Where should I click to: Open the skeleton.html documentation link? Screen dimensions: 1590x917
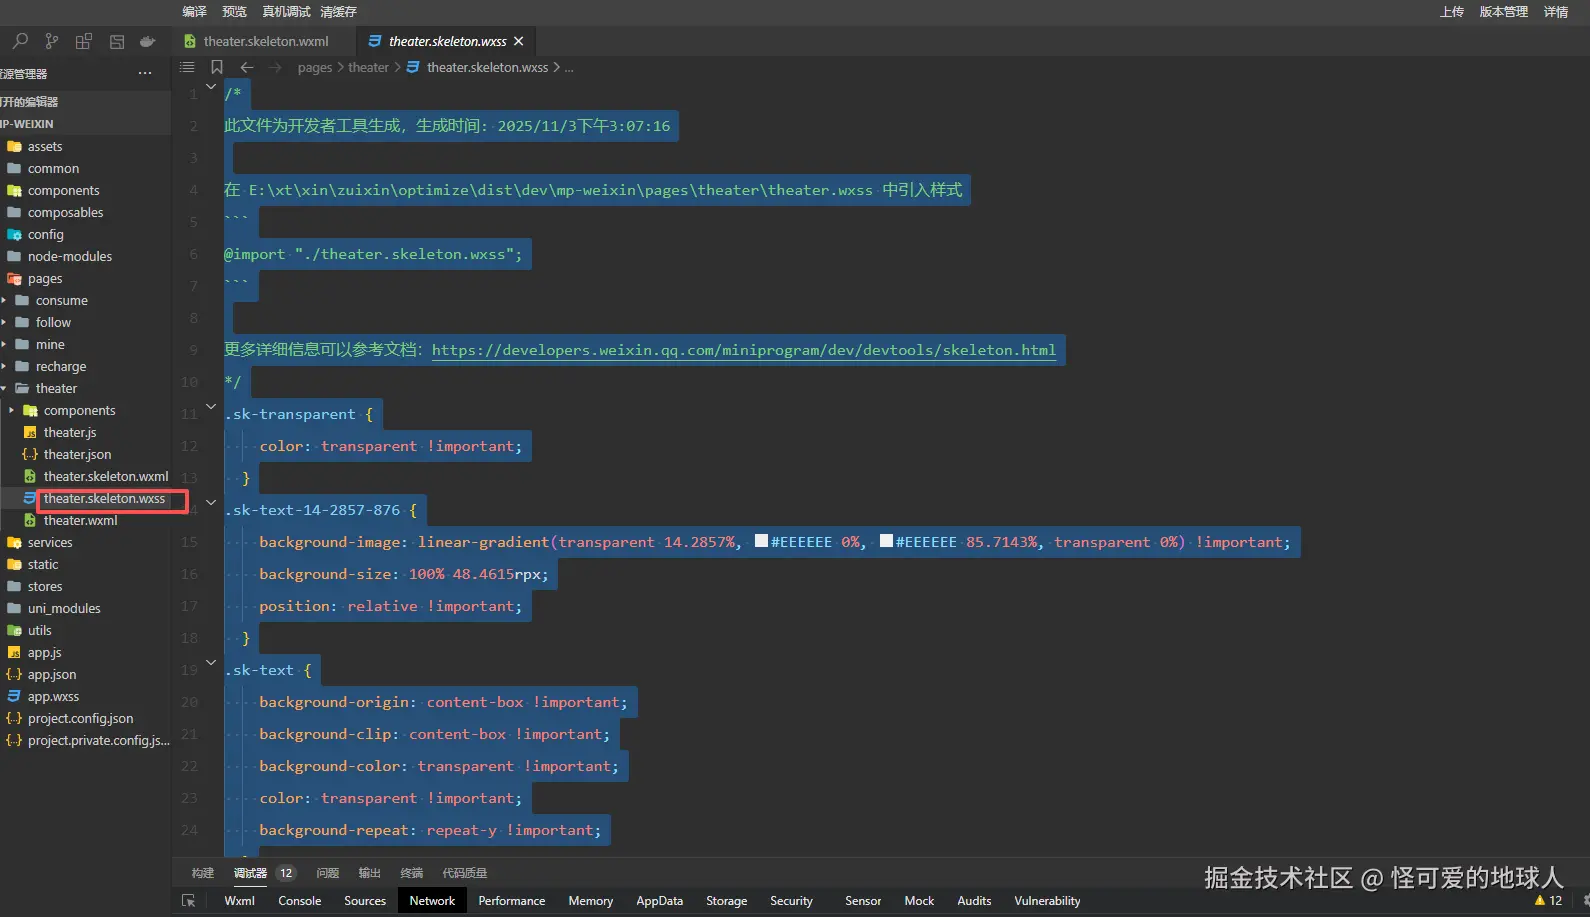pos(744,350)
